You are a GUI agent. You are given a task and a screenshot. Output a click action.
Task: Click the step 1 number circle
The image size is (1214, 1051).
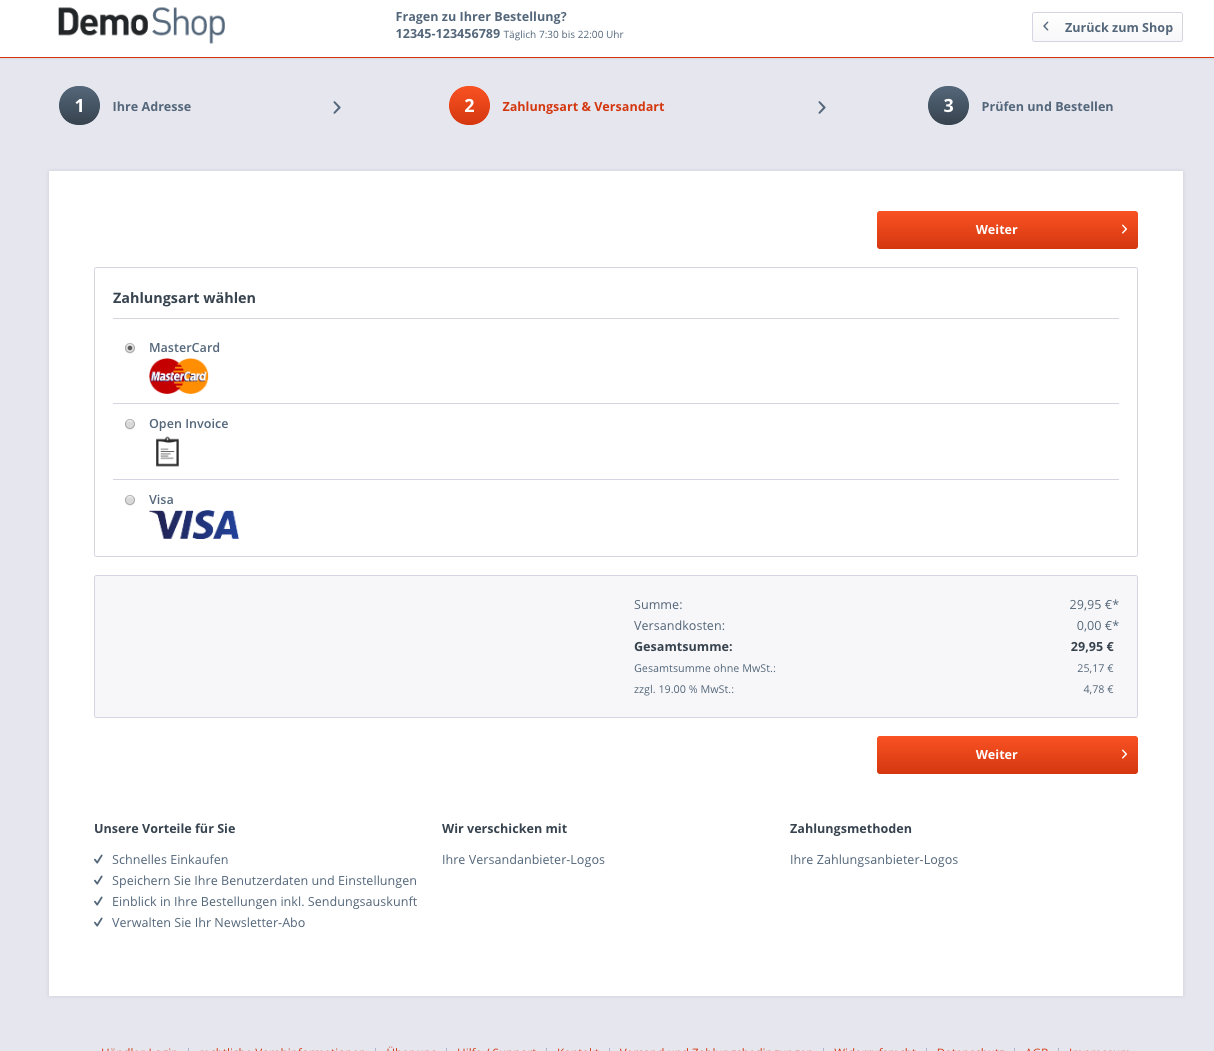79,106
